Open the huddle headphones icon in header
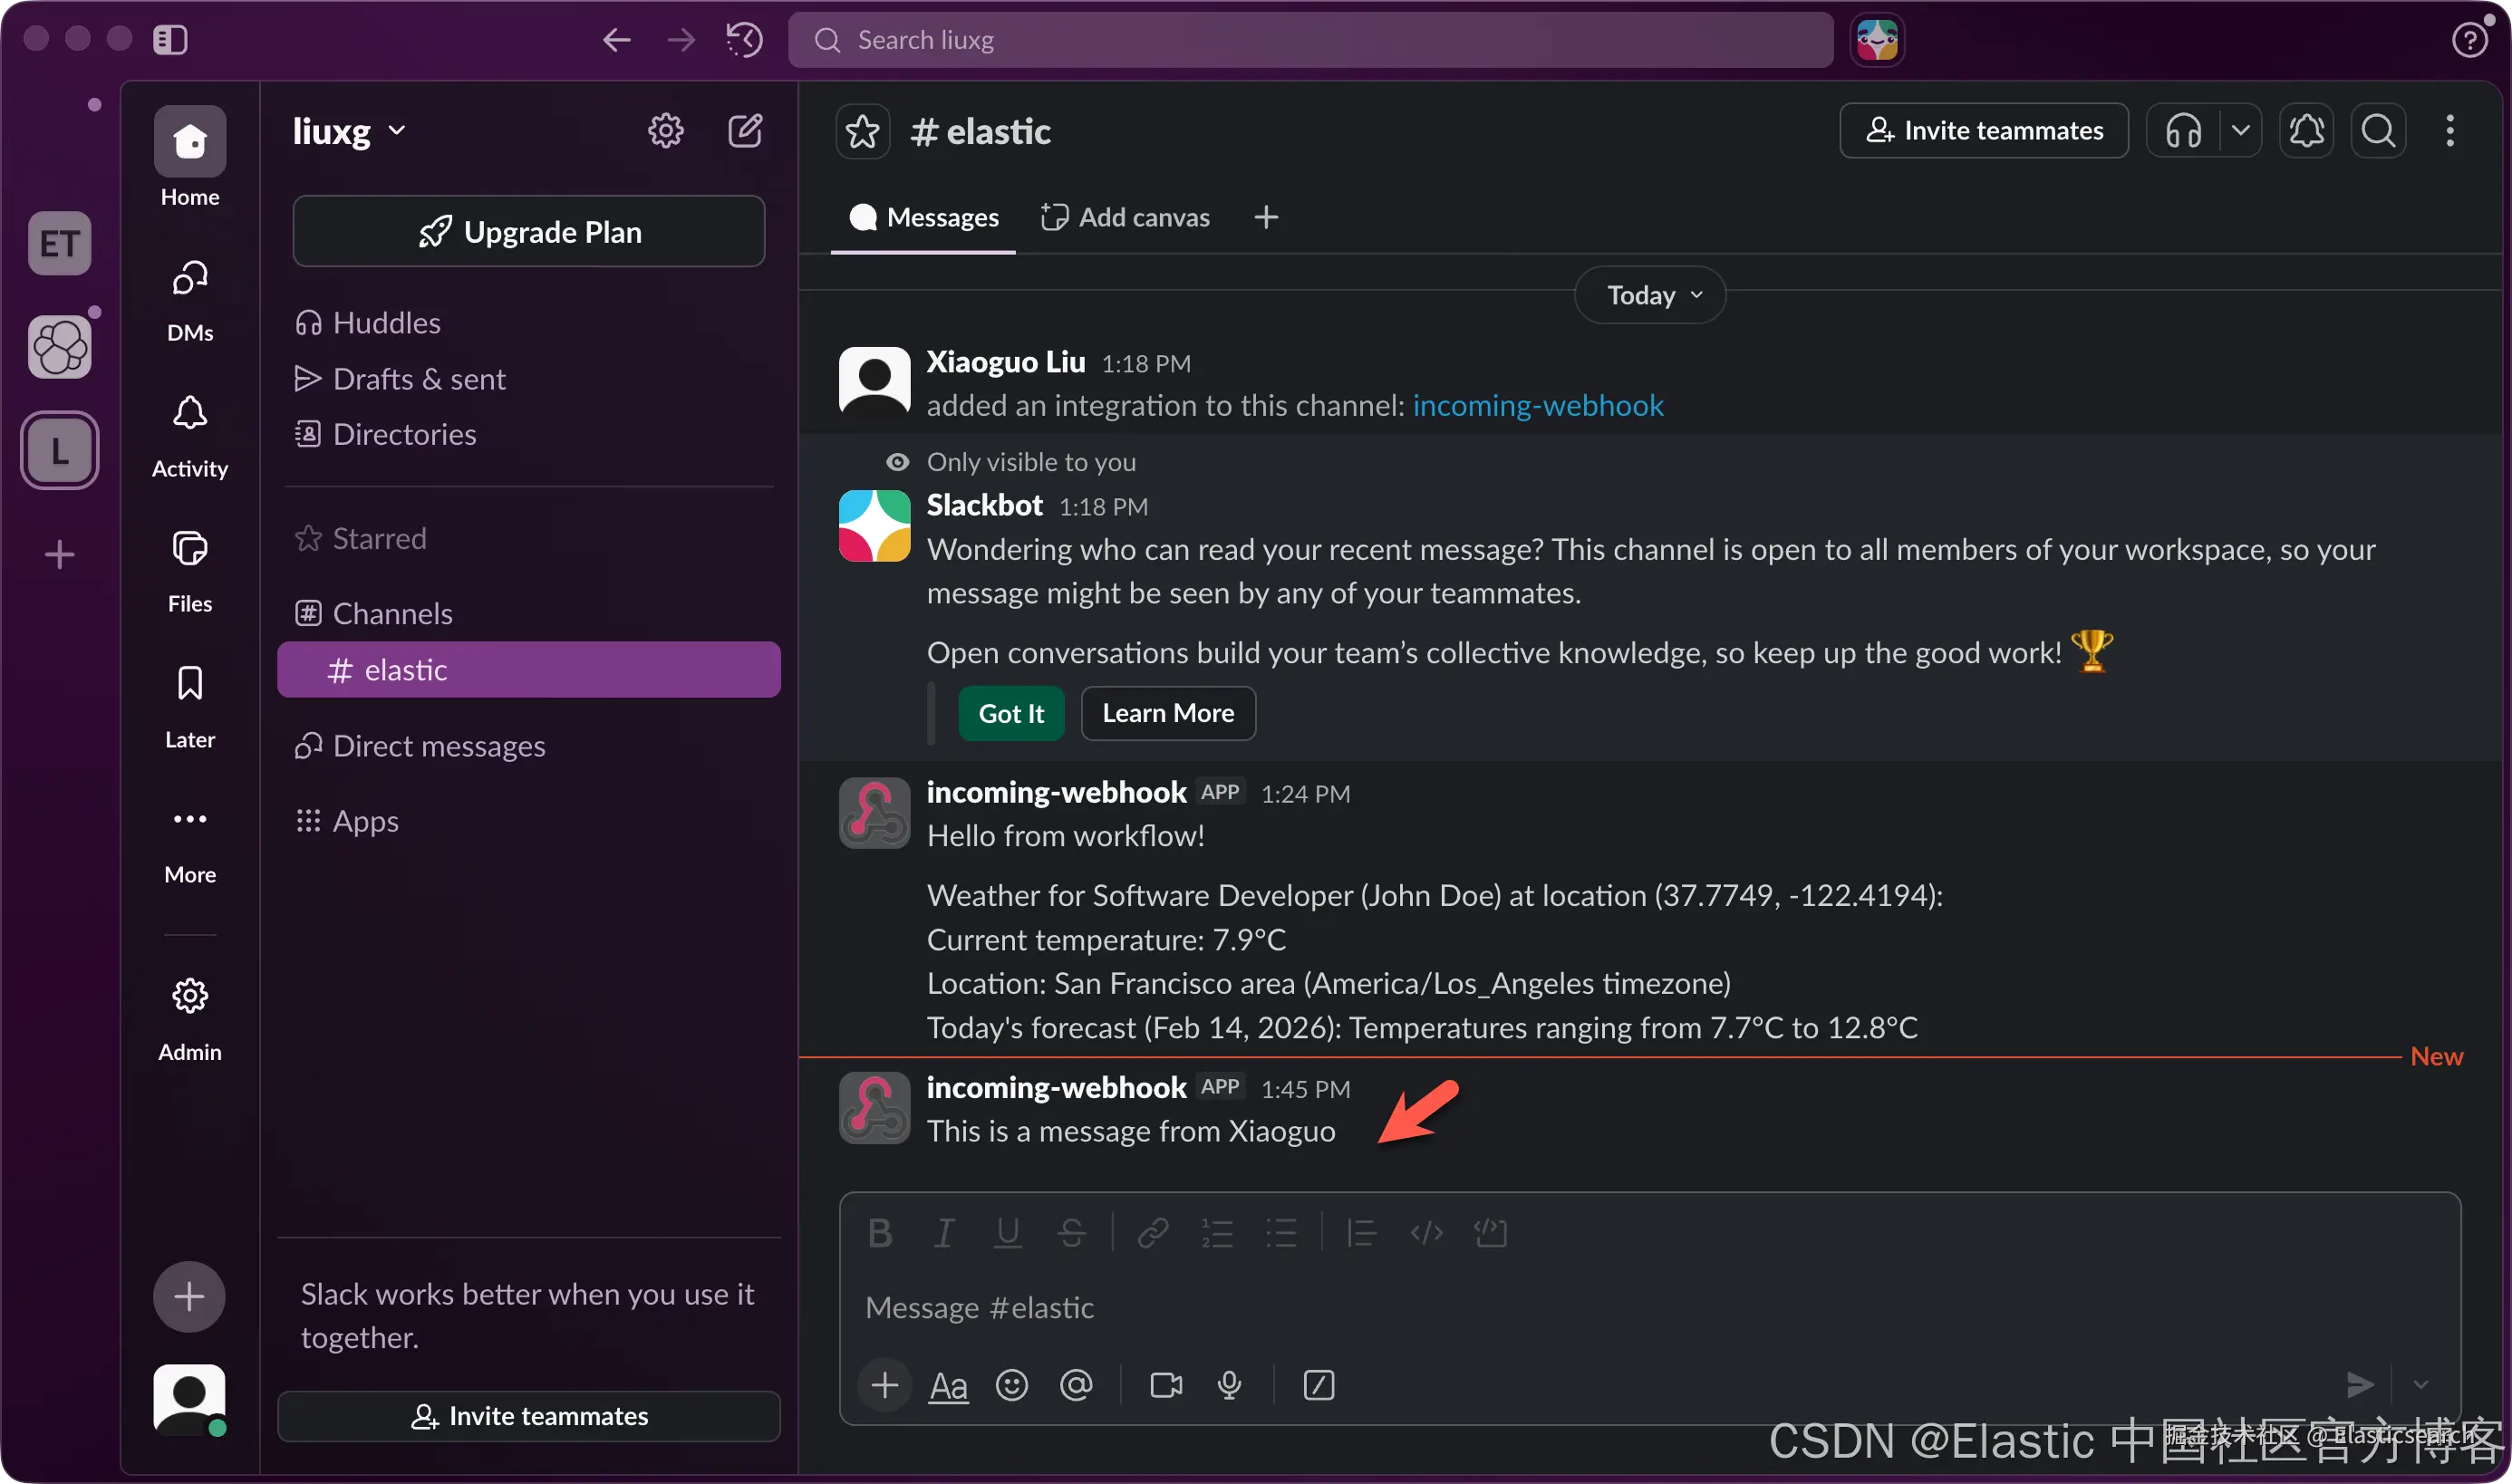The width and height of the screenshot is (2512, 1484). (2183, 131)
